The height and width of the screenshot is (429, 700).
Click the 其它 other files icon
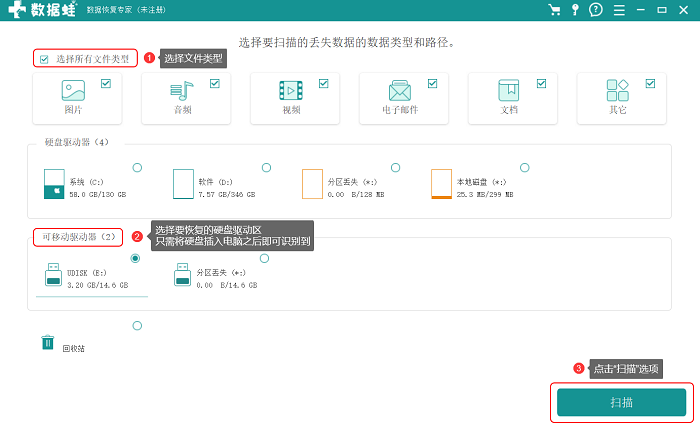click(617, 90)
